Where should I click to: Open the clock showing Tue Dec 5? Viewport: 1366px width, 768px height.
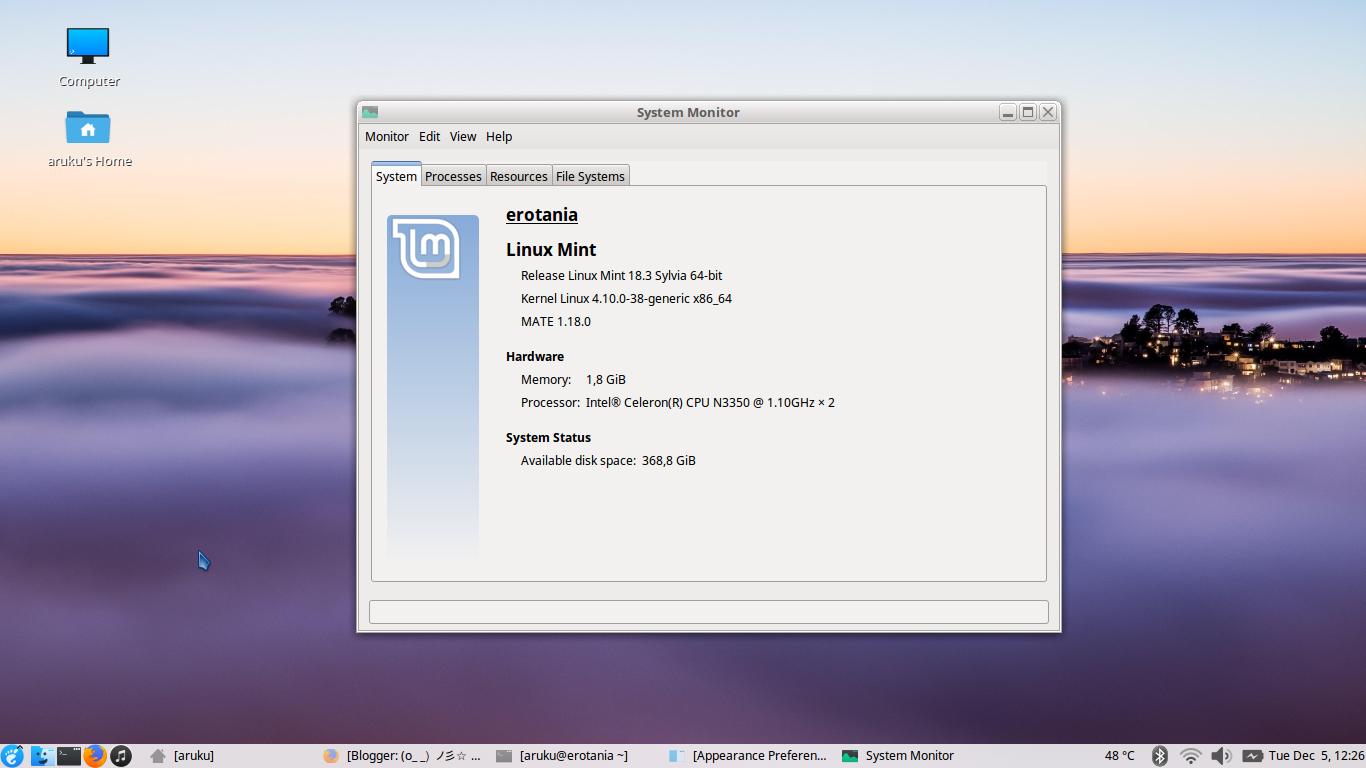pos(1317,756)
